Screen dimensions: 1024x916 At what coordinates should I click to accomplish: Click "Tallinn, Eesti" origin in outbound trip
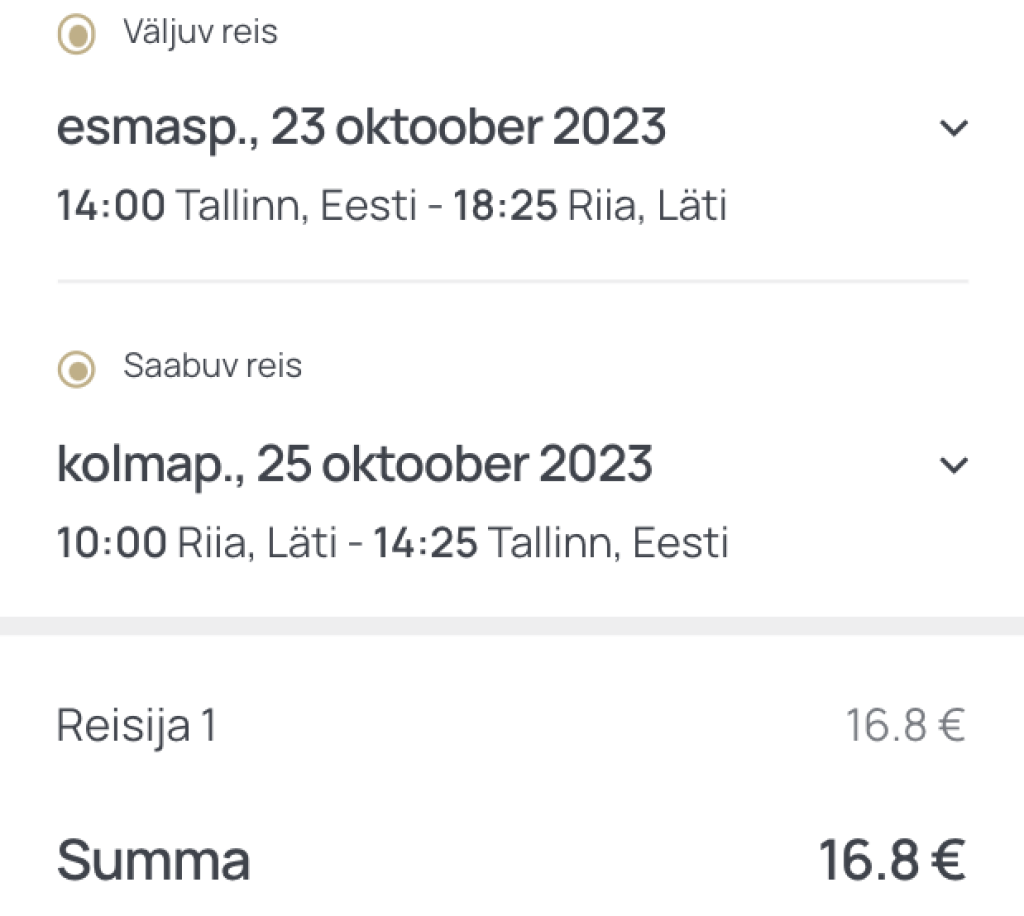point(296,206)
